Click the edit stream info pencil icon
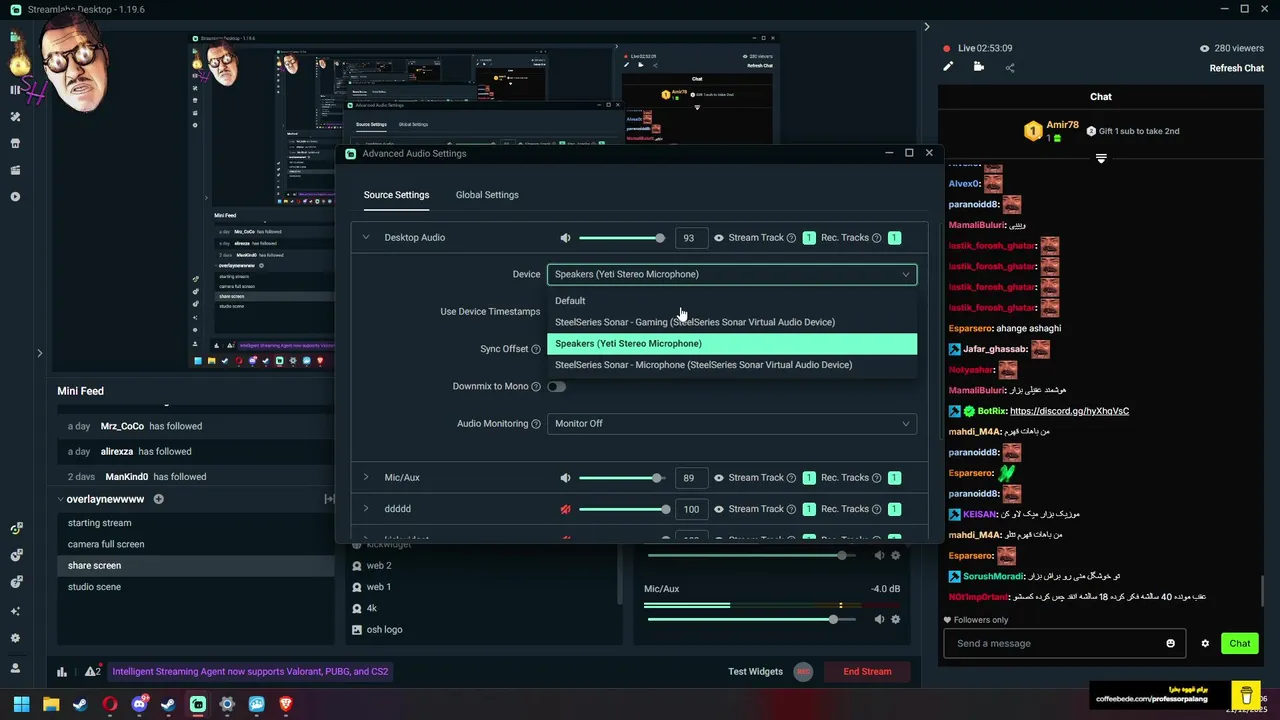 948,67
